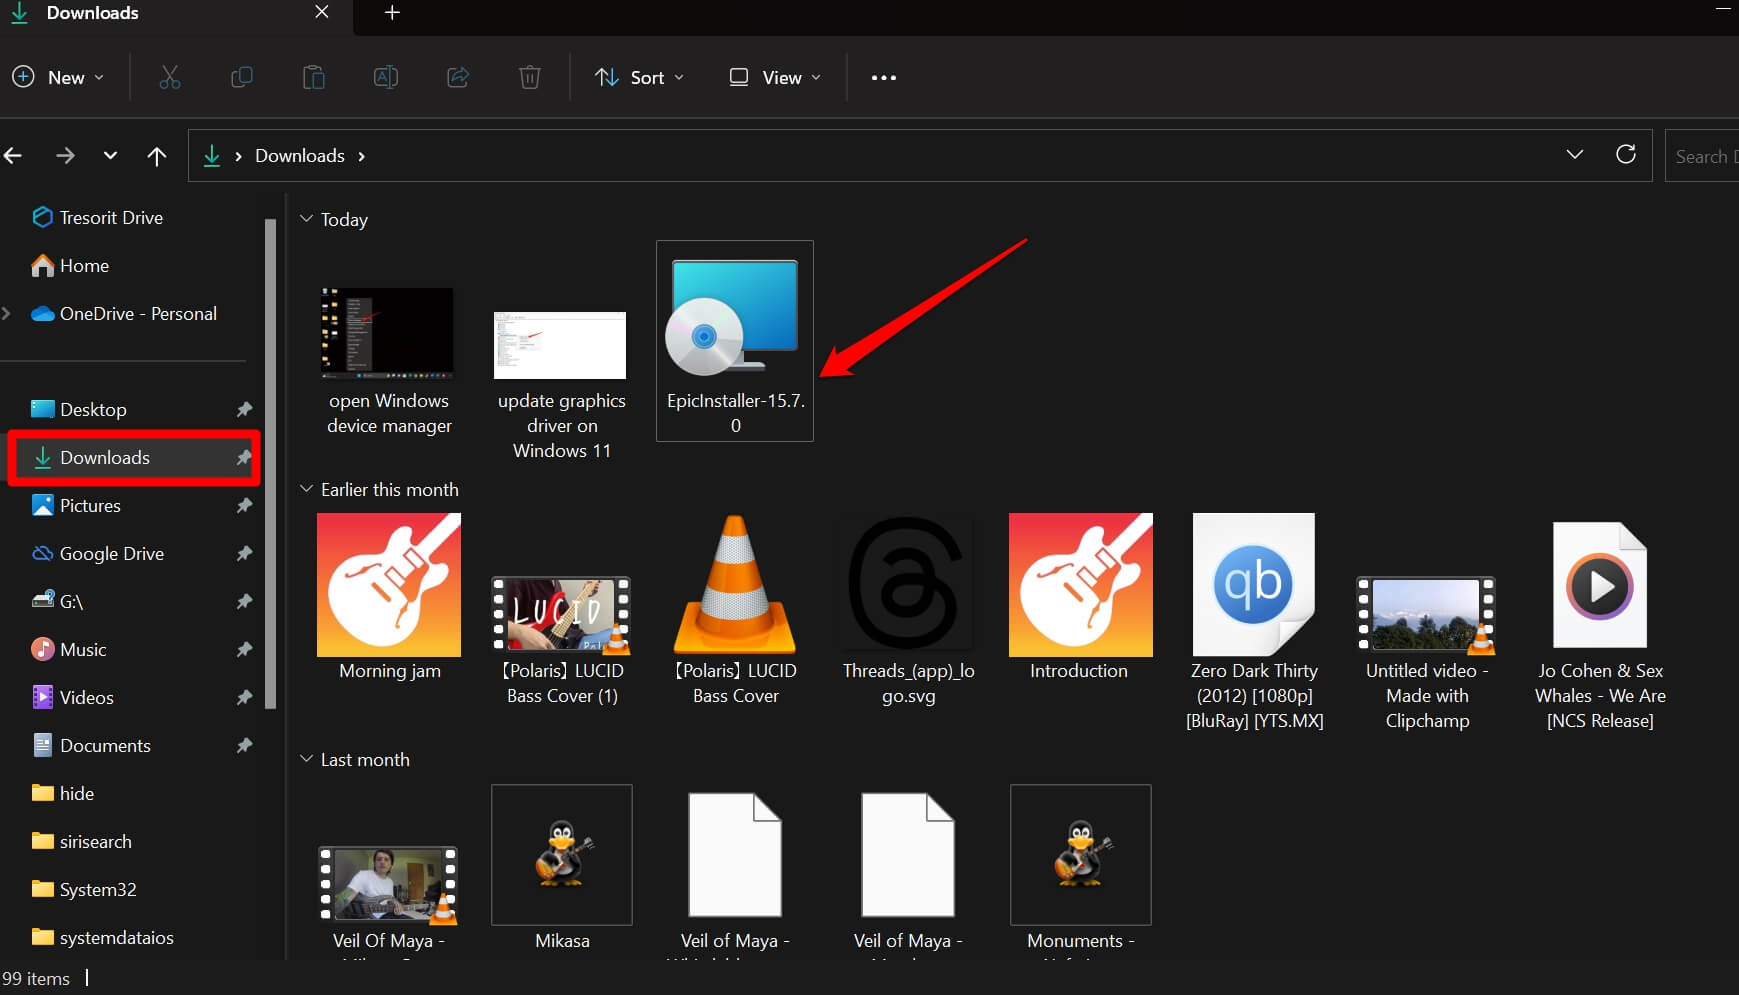Open the See more ellipsis menu
The image size is (1739, 995).
883,77
